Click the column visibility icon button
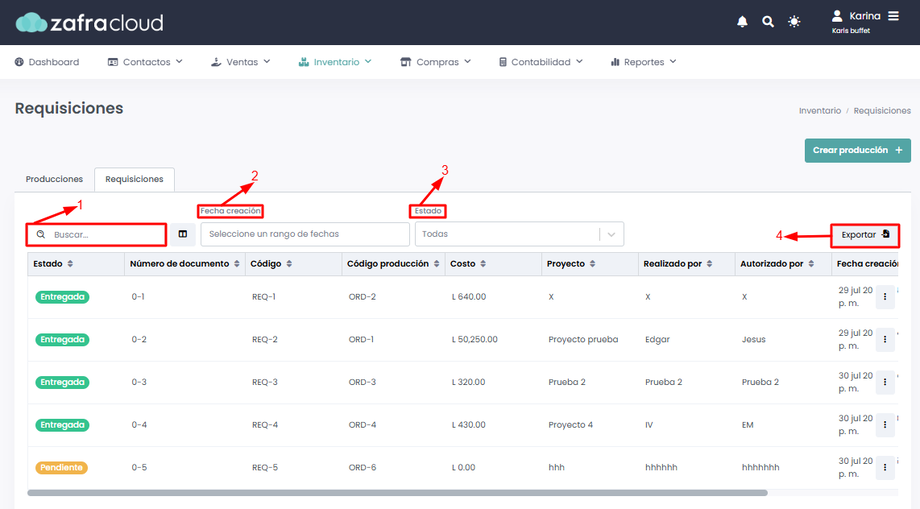This screenshot has width=920, height=509. pyautogui.click(x=182, y=234)
